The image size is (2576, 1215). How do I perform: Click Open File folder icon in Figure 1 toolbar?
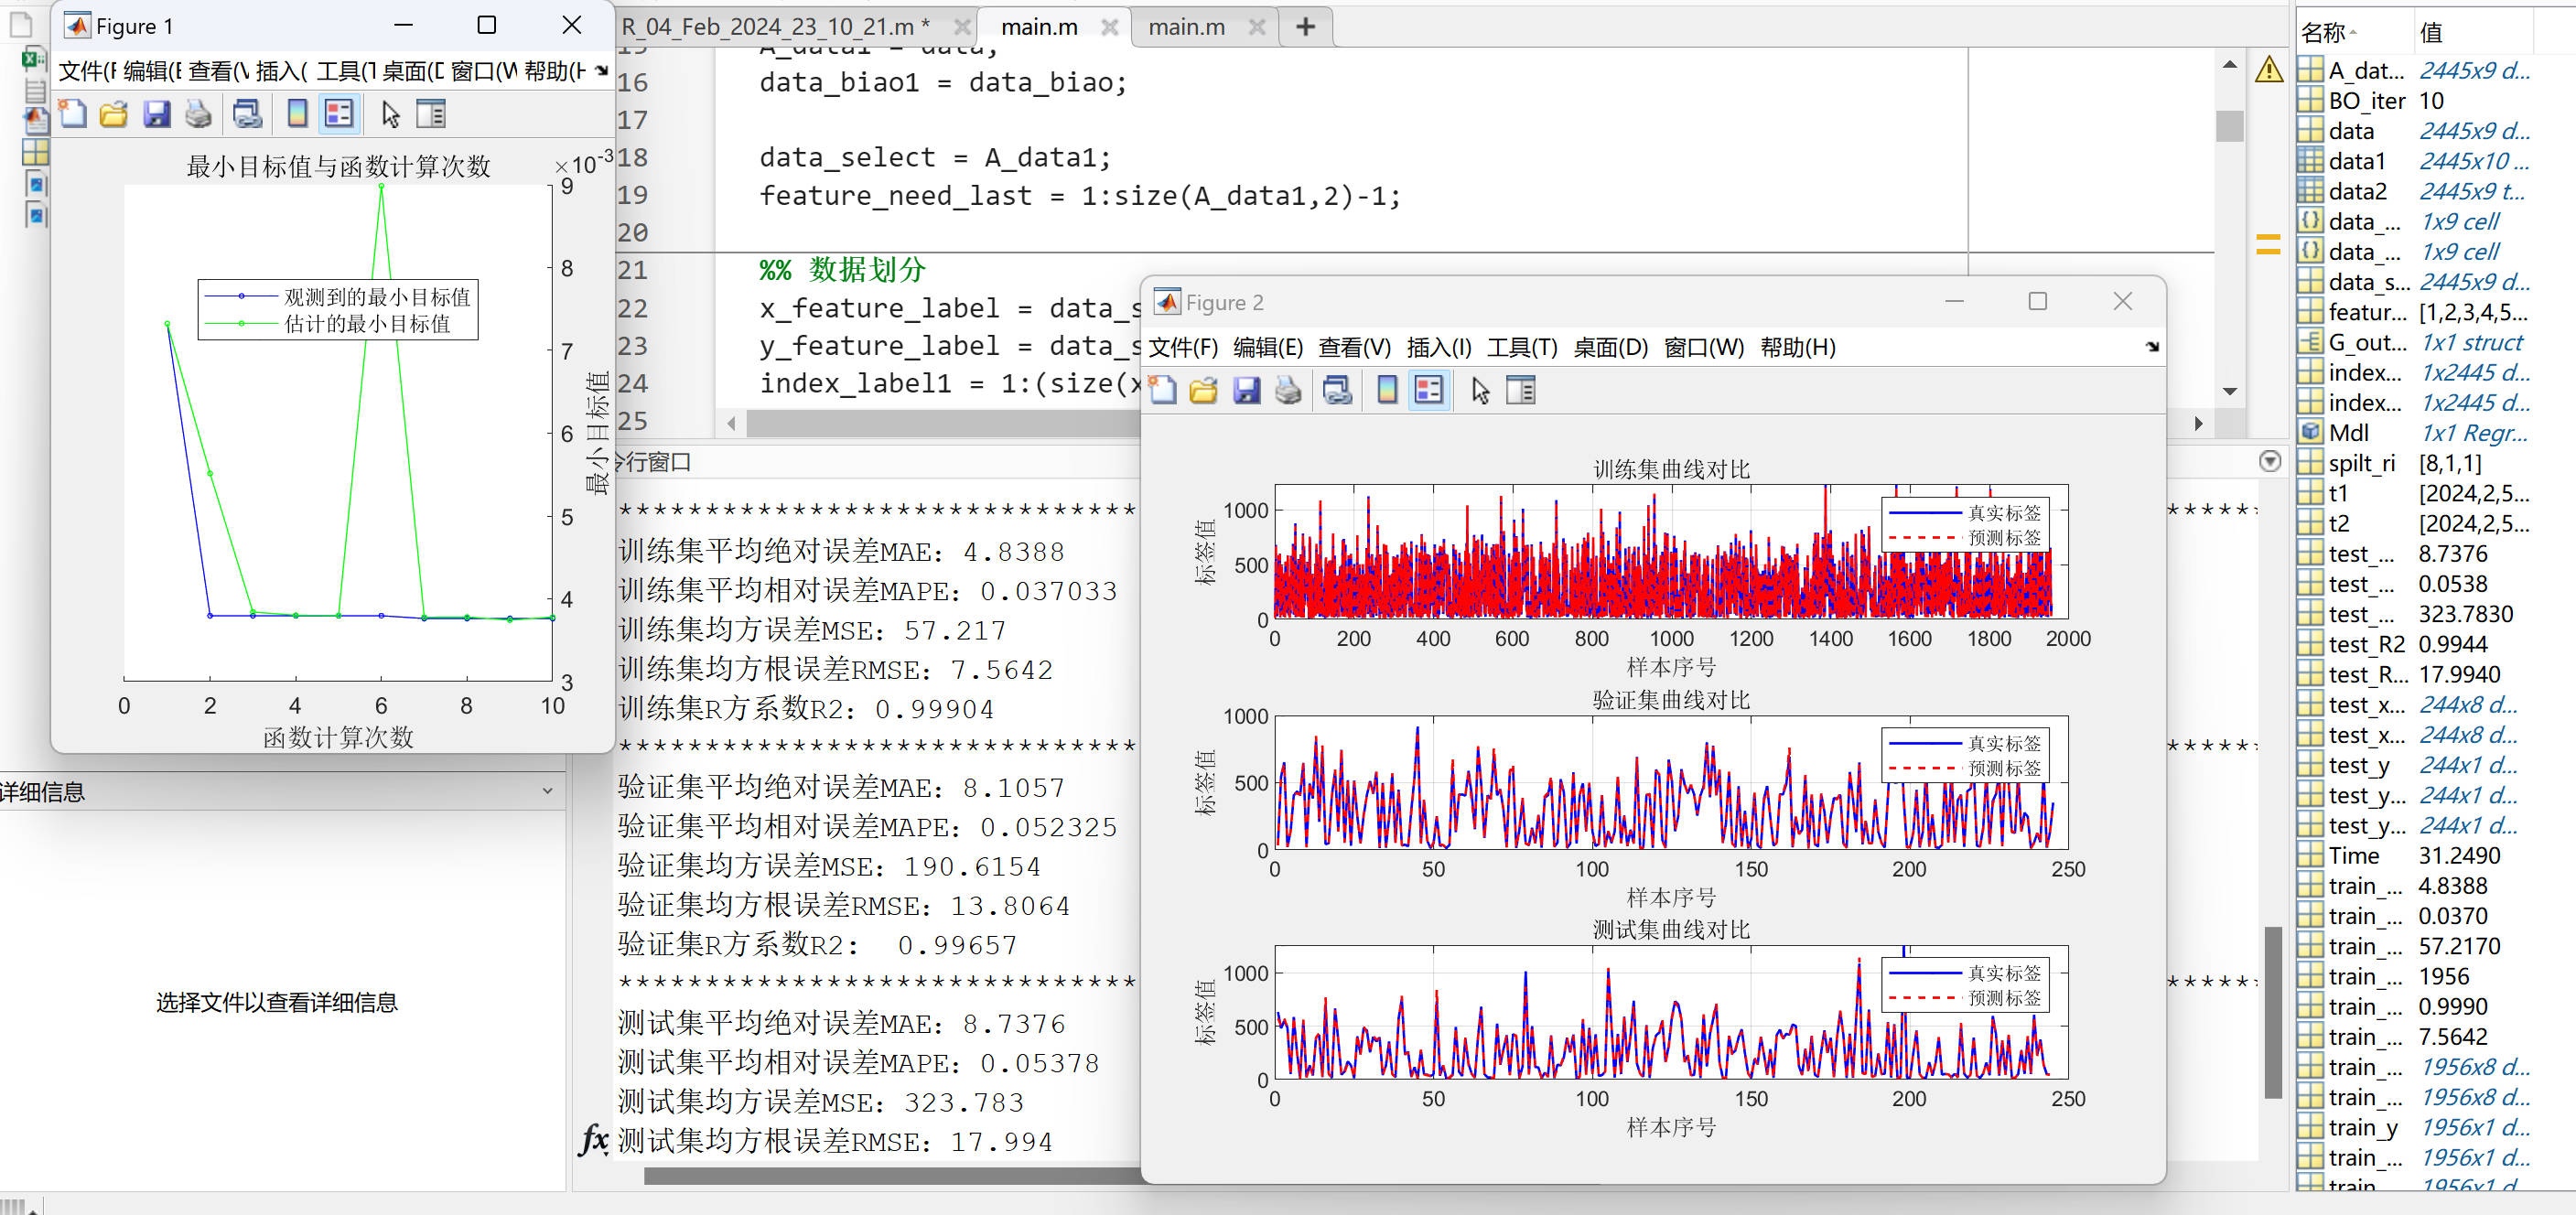pos(114,114)
